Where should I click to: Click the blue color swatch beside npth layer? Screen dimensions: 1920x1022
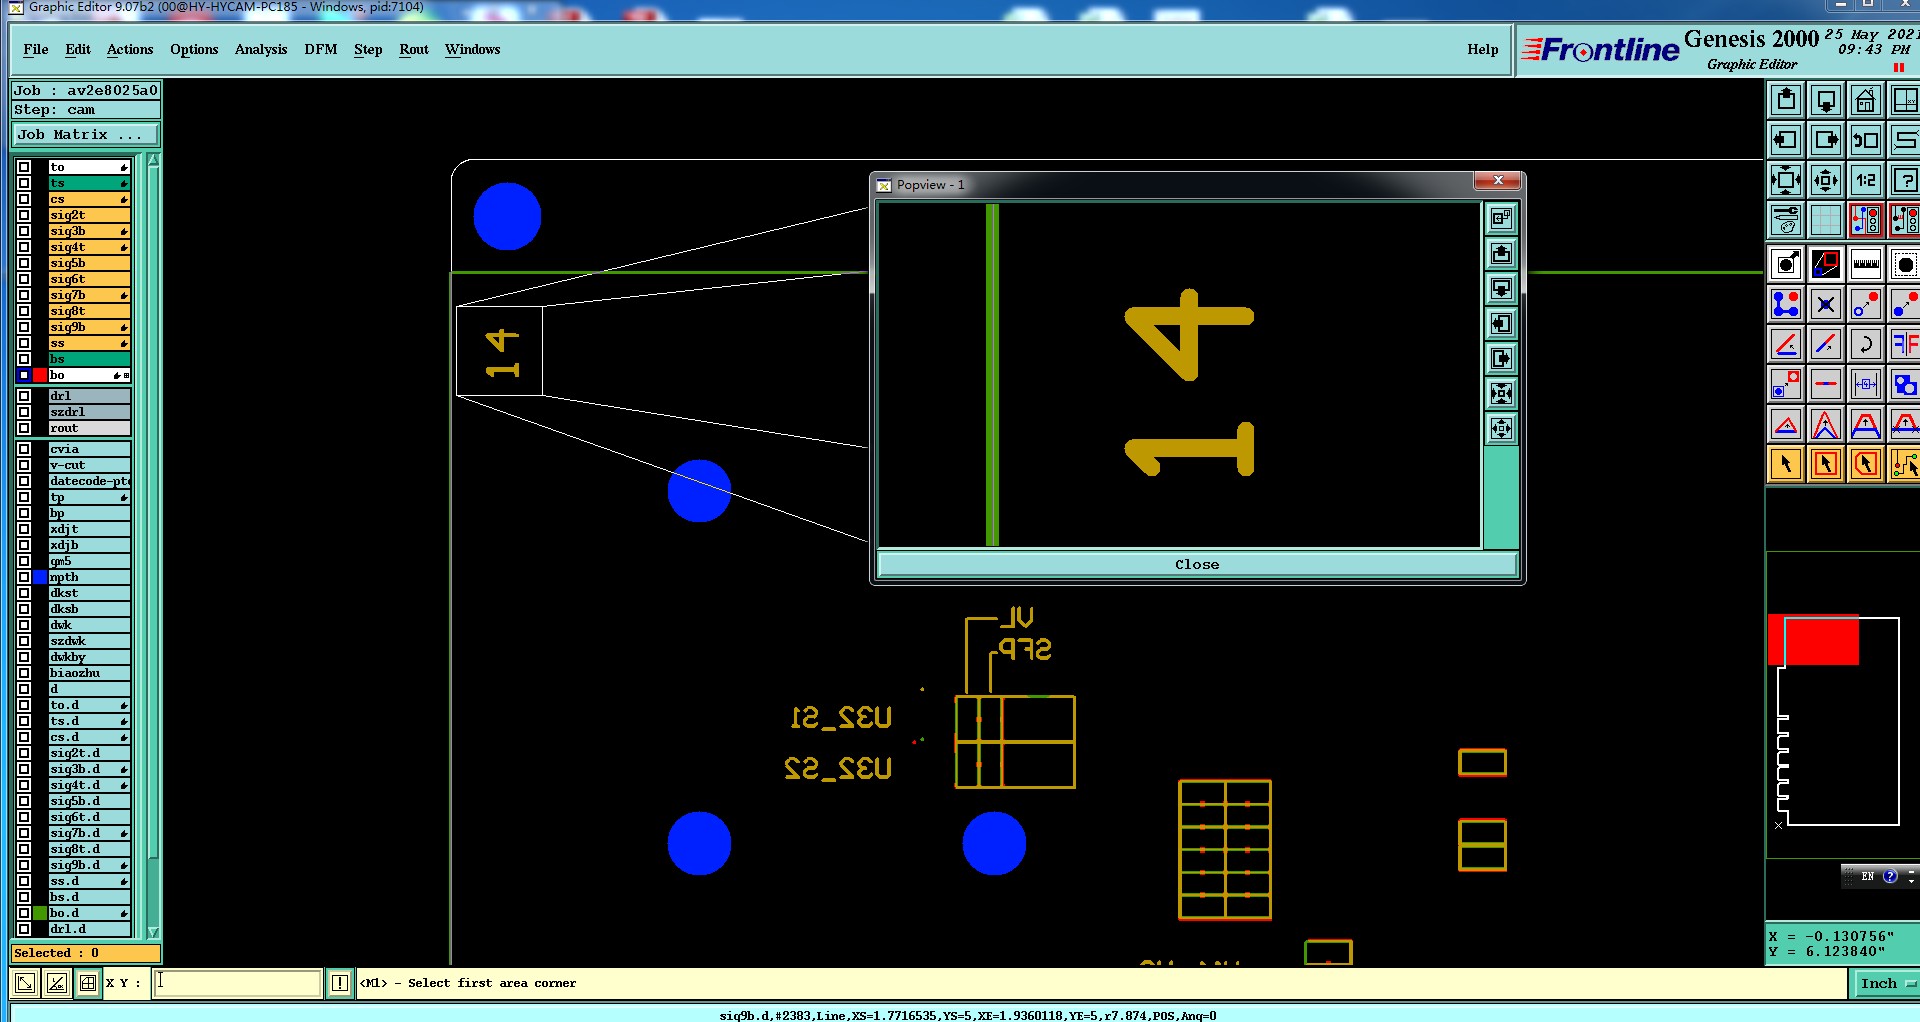pyautogui.click(x=40, y=577)
